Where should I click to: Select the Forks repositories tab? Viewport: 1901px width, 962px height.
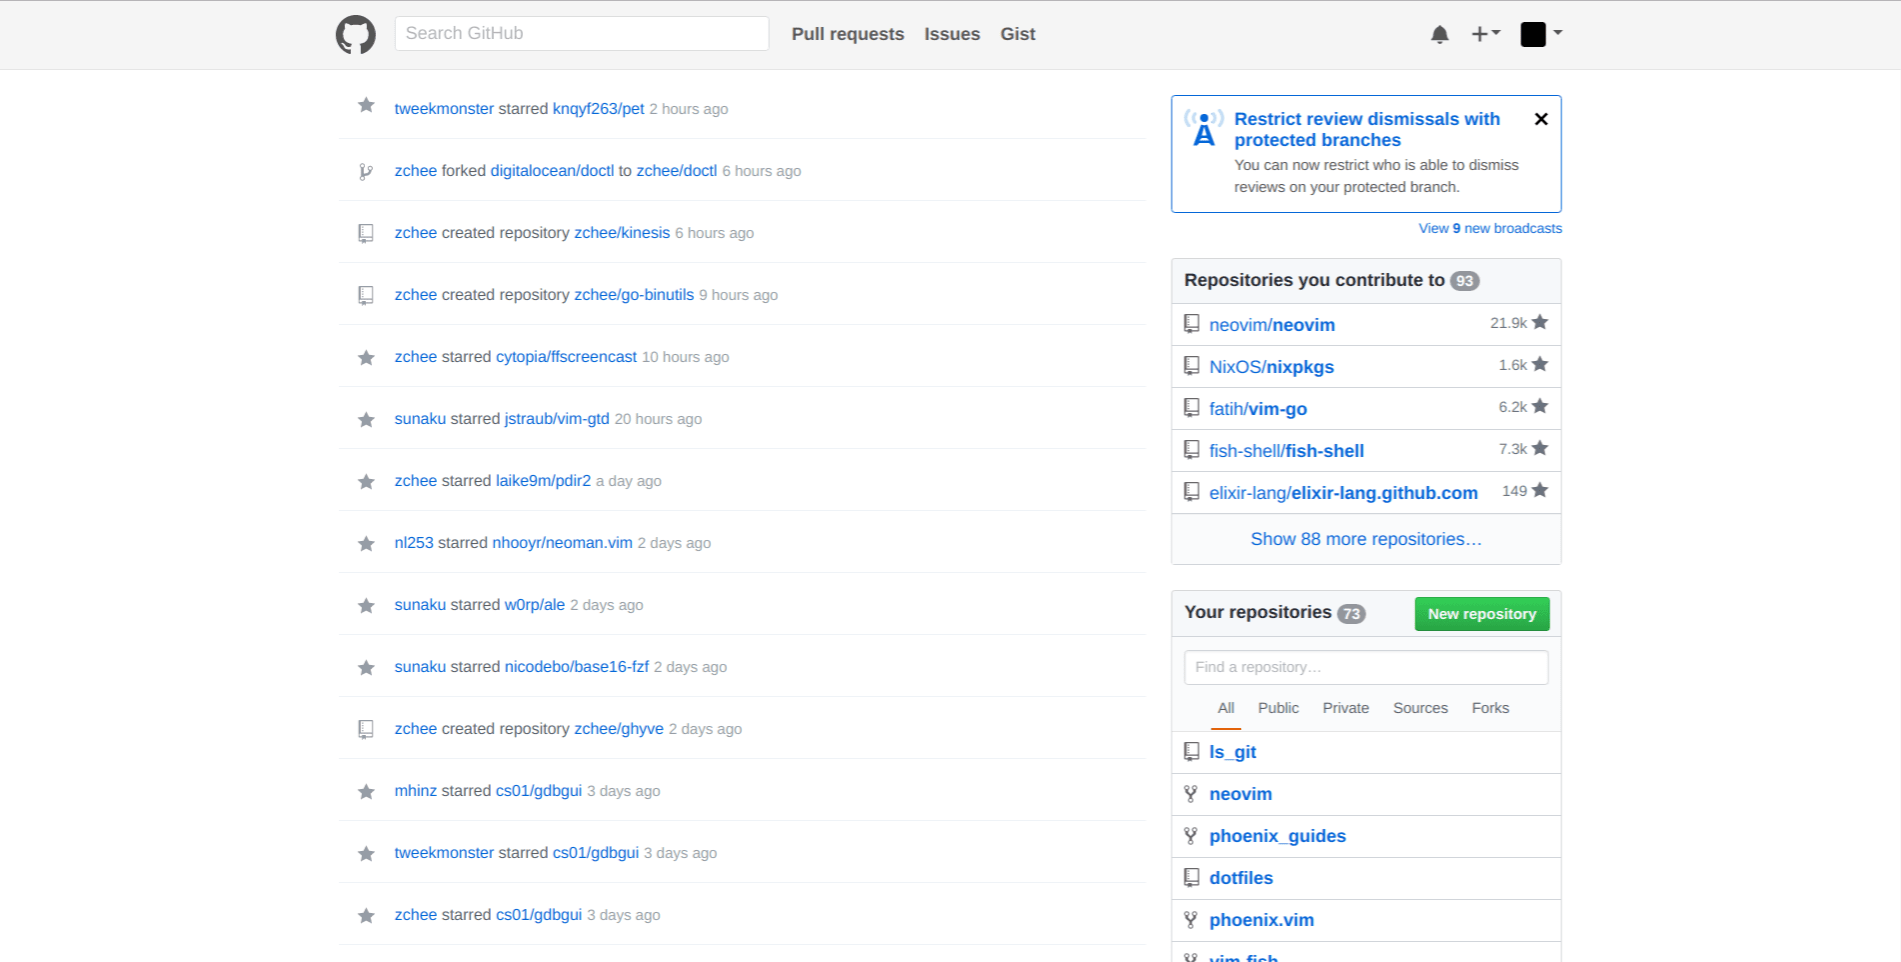tap(1490, 708)
